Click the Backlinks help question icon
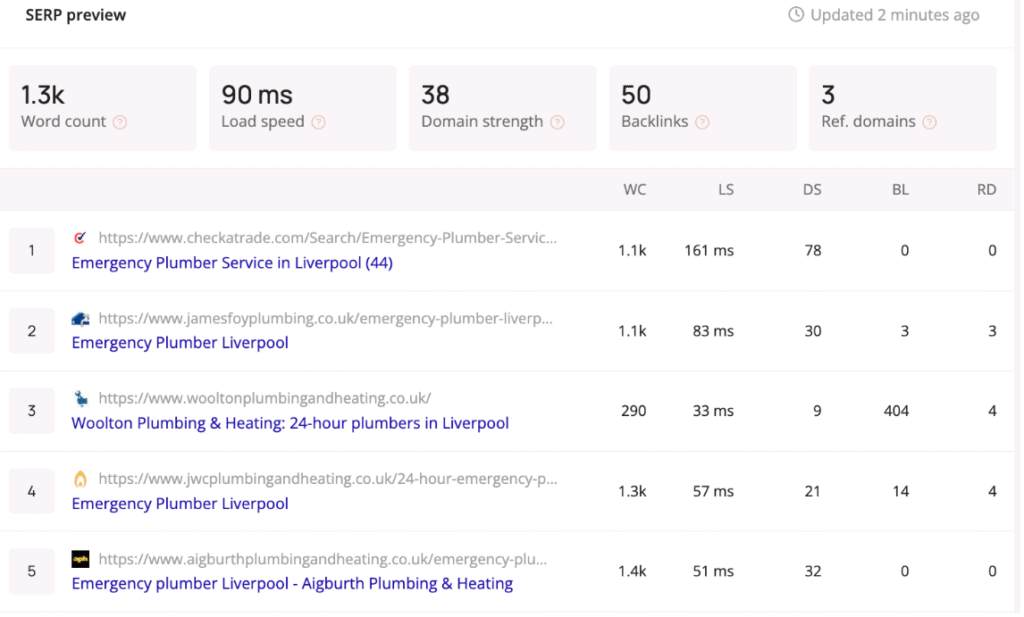This screenshot has height=617, width=1024. [x=702, y=122]
